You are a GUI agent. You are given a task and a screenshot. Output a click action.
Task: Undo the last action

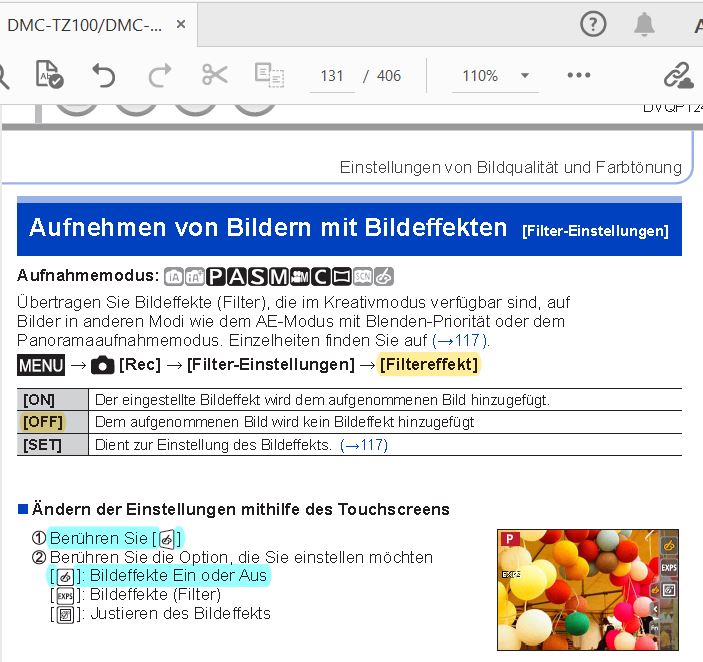104,75
